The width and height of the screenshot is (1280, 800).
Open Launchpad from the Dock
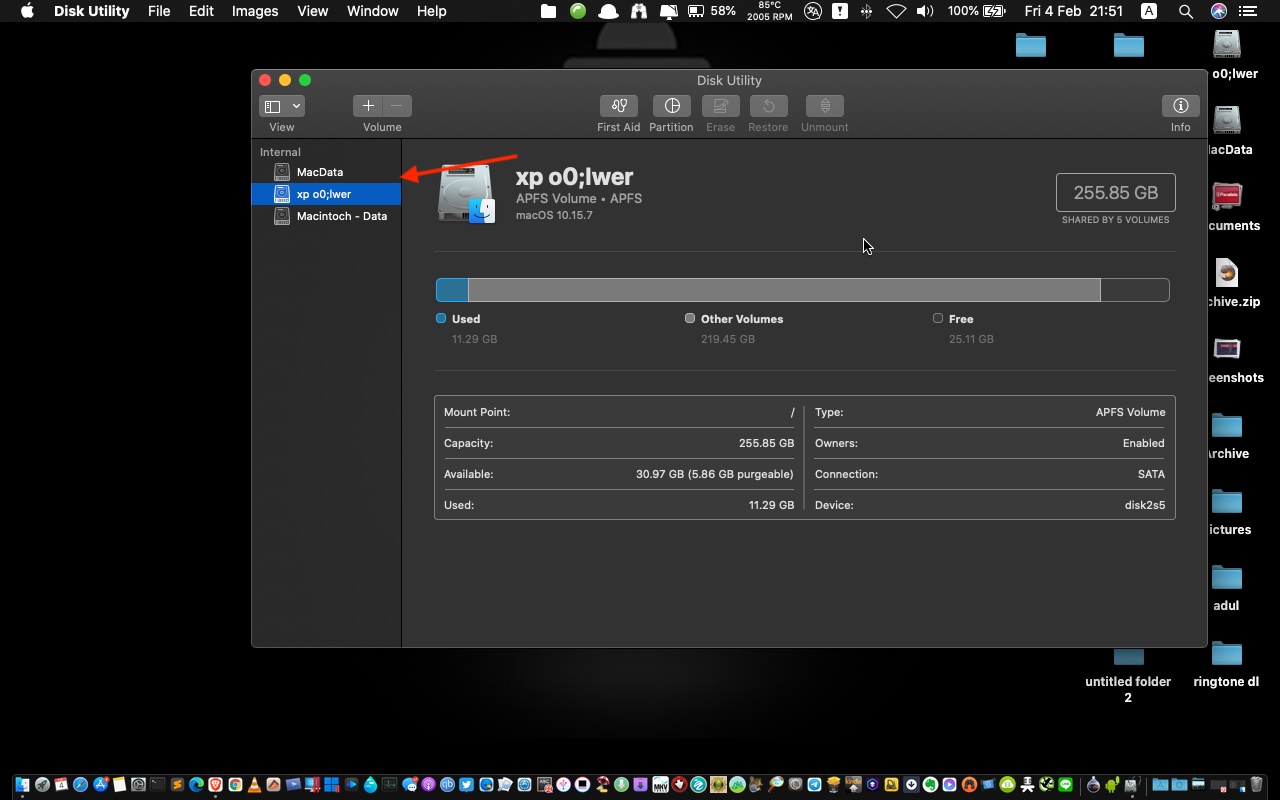[x=42, y=785]
